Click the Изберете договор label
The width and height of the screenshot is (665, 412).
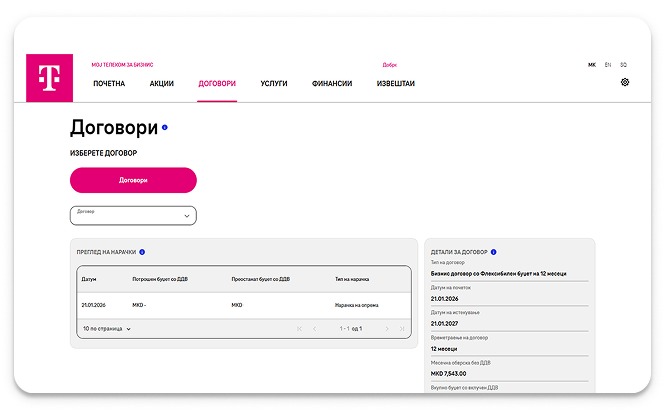(103, 153)
